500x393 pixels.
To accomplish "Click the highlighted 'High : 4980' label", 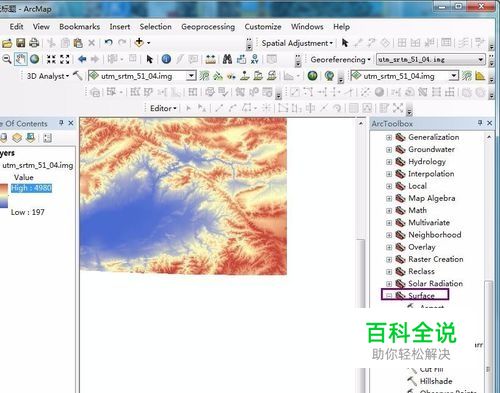I will [x=31, y=188].
